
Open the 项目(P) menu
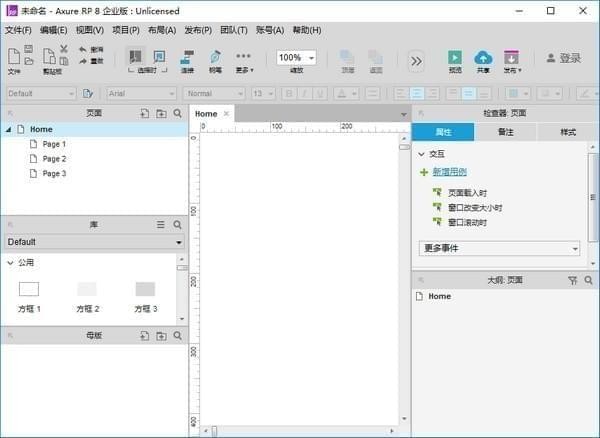point(126,30)
